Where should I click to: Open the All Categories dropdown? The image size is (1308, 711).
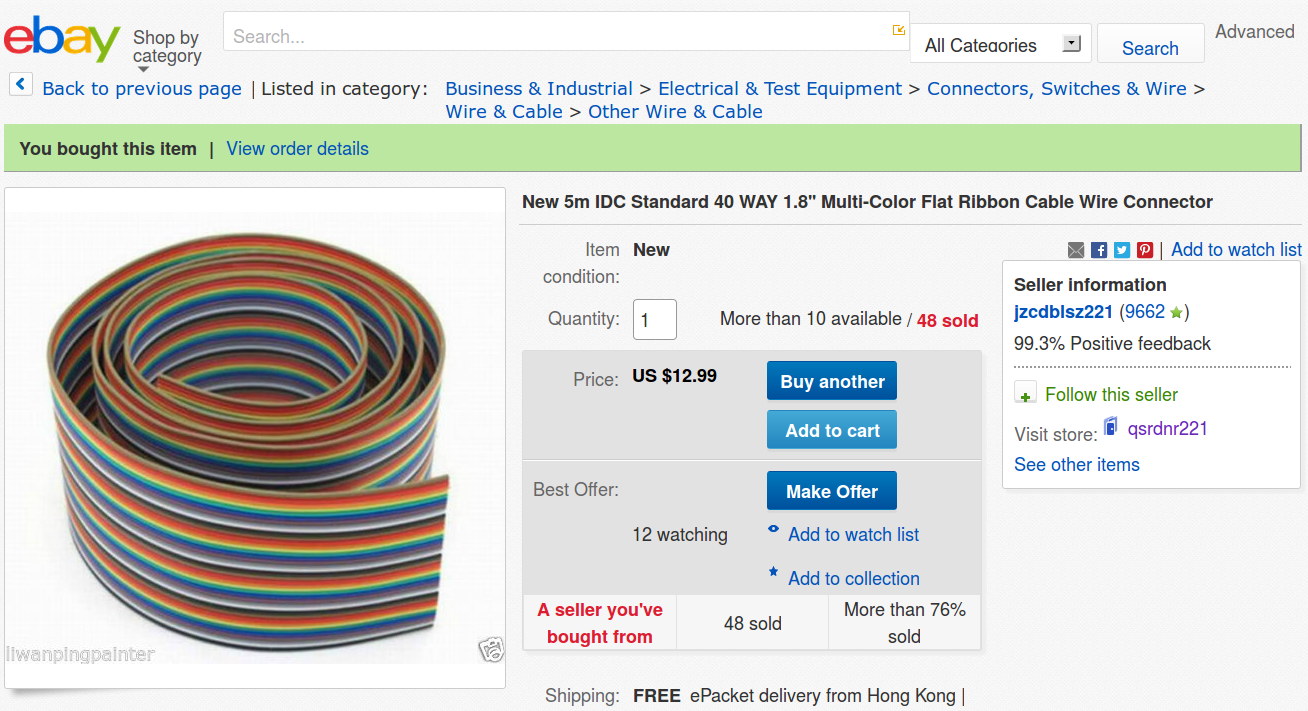(1000, 44)
